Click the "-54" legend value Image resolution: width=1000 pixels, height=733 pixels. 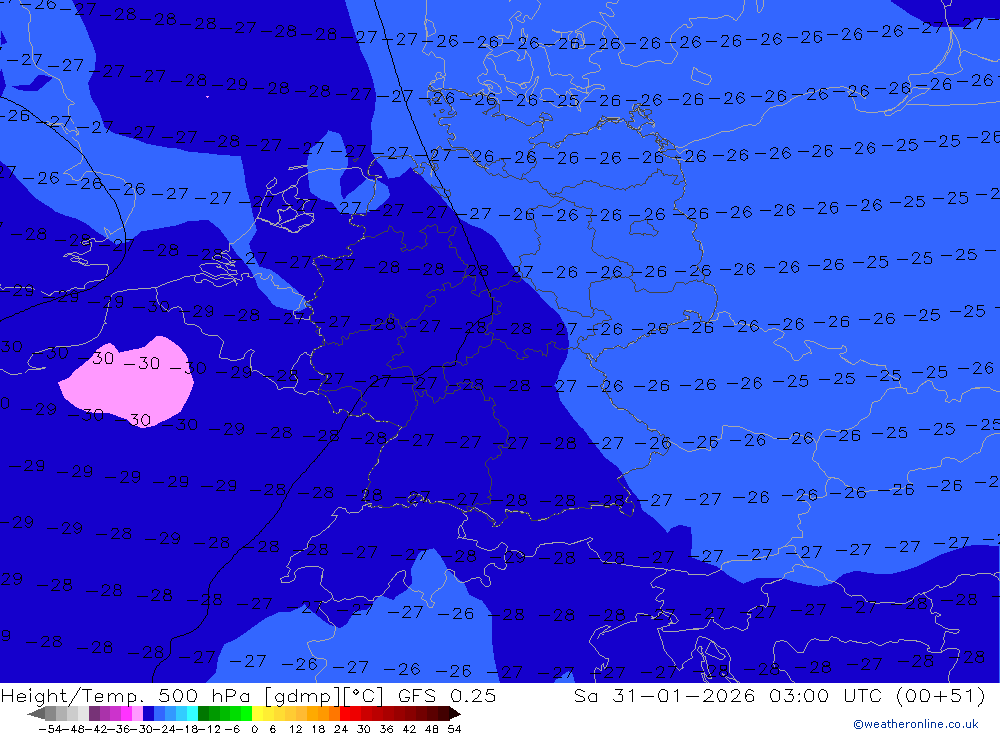(50, 729)
